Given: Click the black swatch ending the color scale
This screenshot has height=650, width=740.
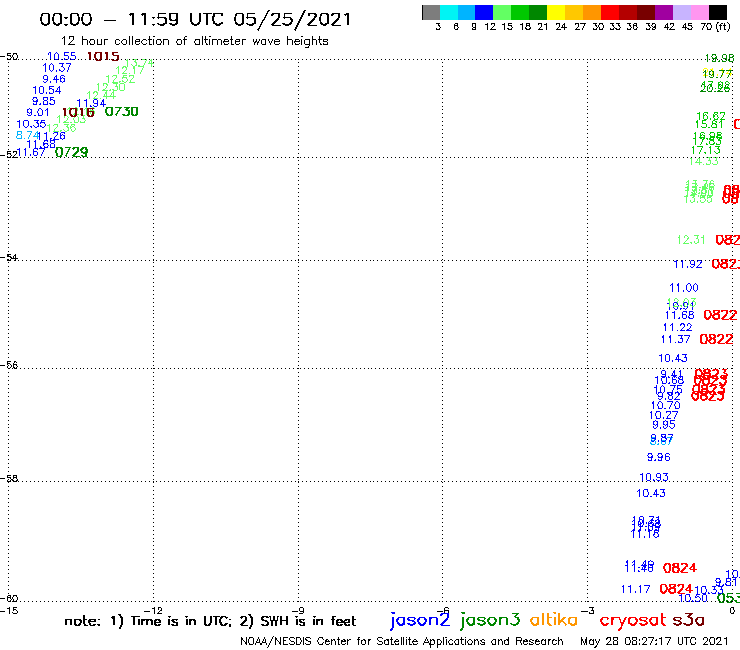Looking at the screenshot, I should [718, 12].
